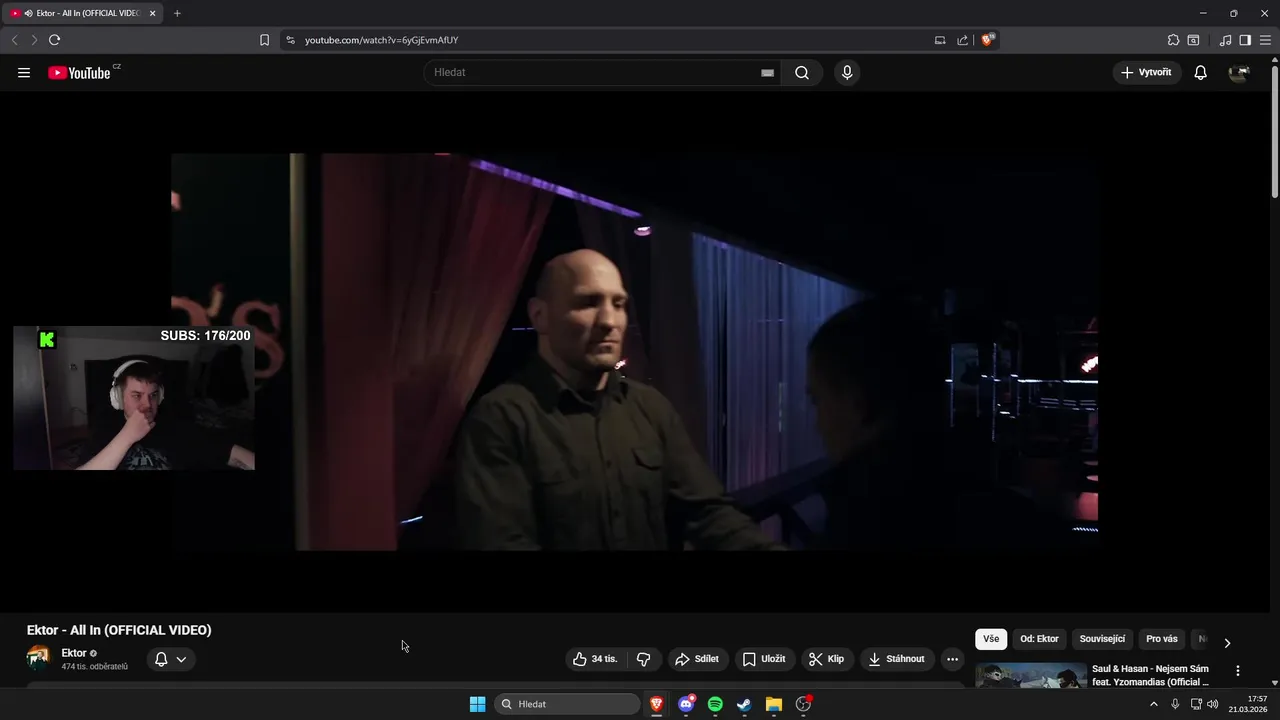Install the app via the address bar screen icon
The height and width of the screenshot is (720, 1280).
tap(940, 40)
